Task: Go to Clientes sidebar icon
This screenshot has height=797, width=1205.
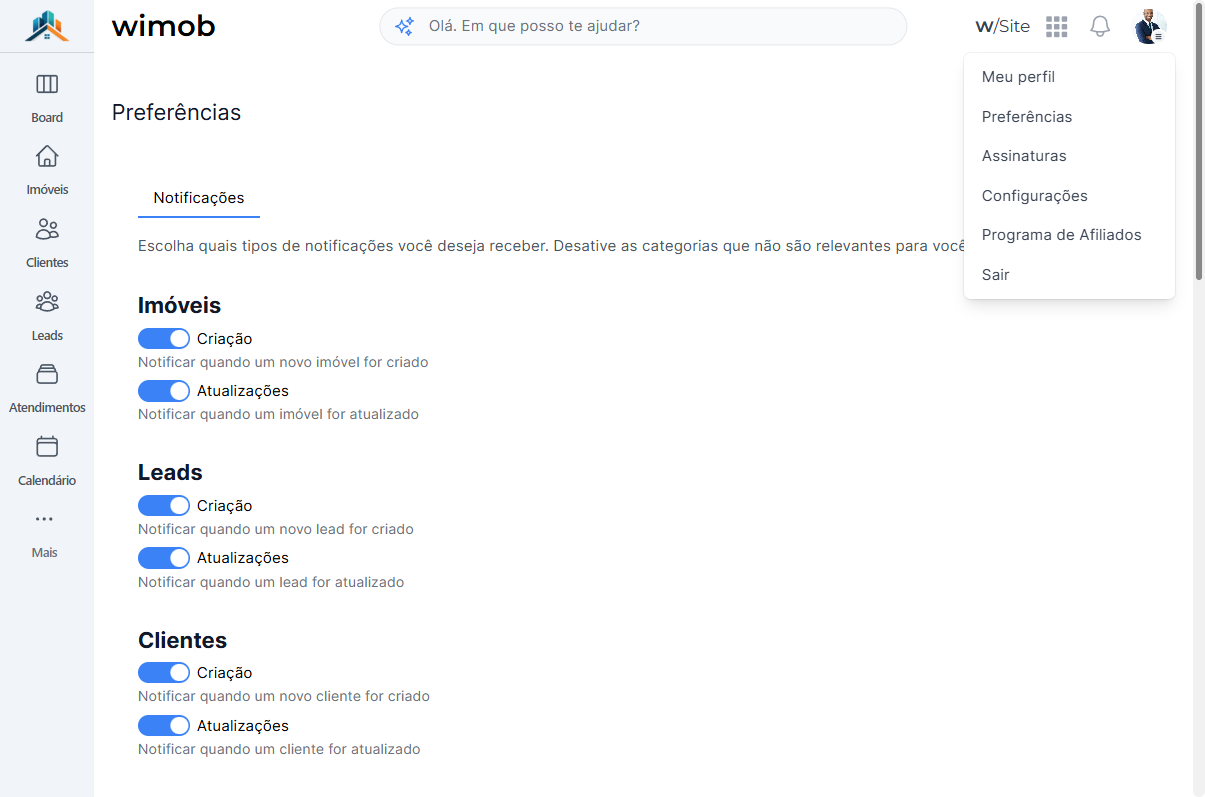Action: click(47, 229)
